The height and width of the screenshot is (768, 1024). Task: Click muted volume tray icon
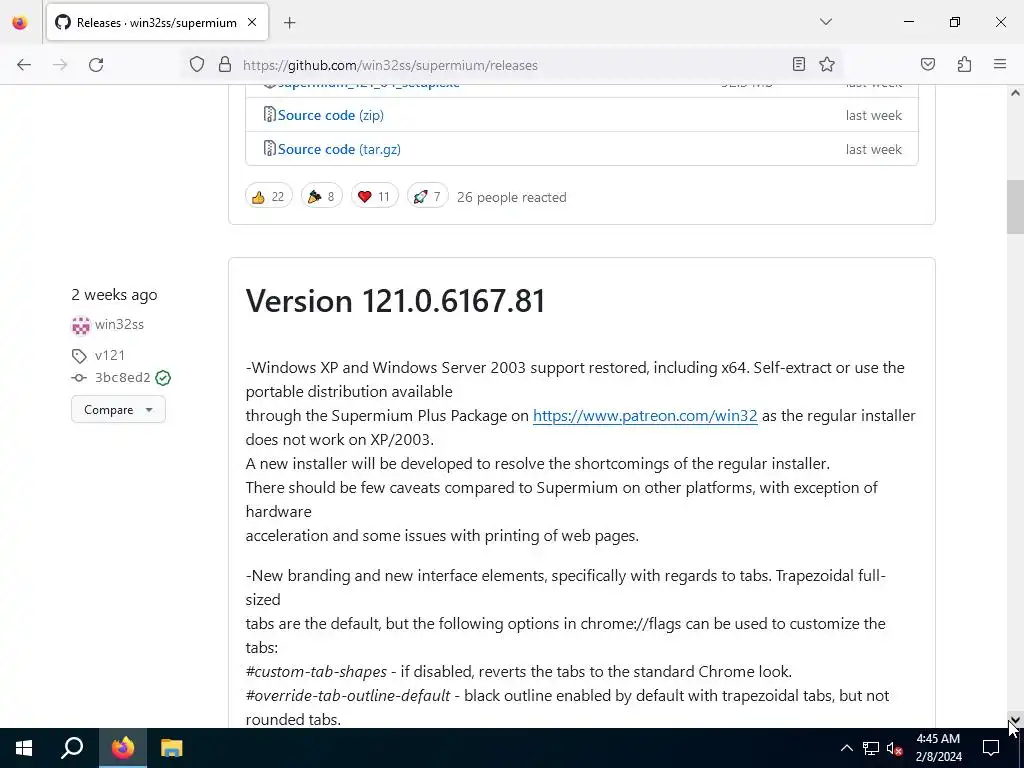pos(895,748)
